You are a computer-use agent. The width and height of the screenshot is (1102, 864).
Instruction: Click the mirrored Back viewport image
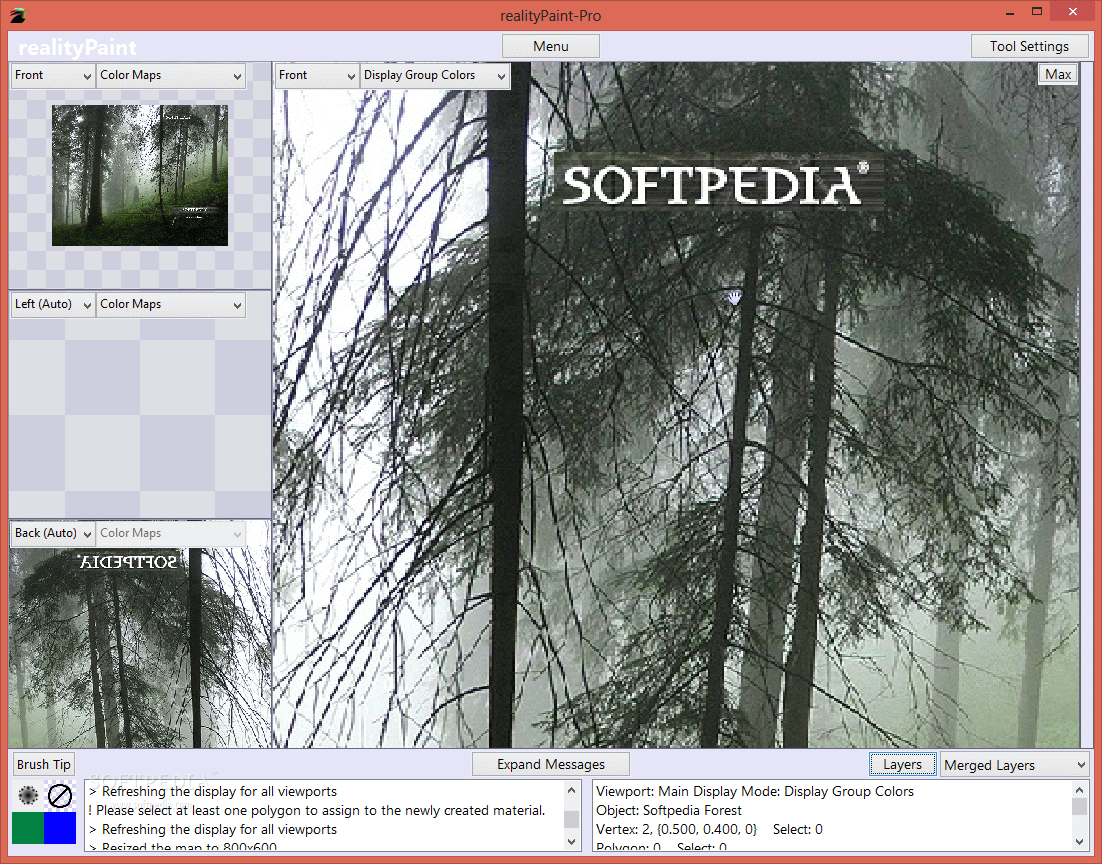(140, 647)
